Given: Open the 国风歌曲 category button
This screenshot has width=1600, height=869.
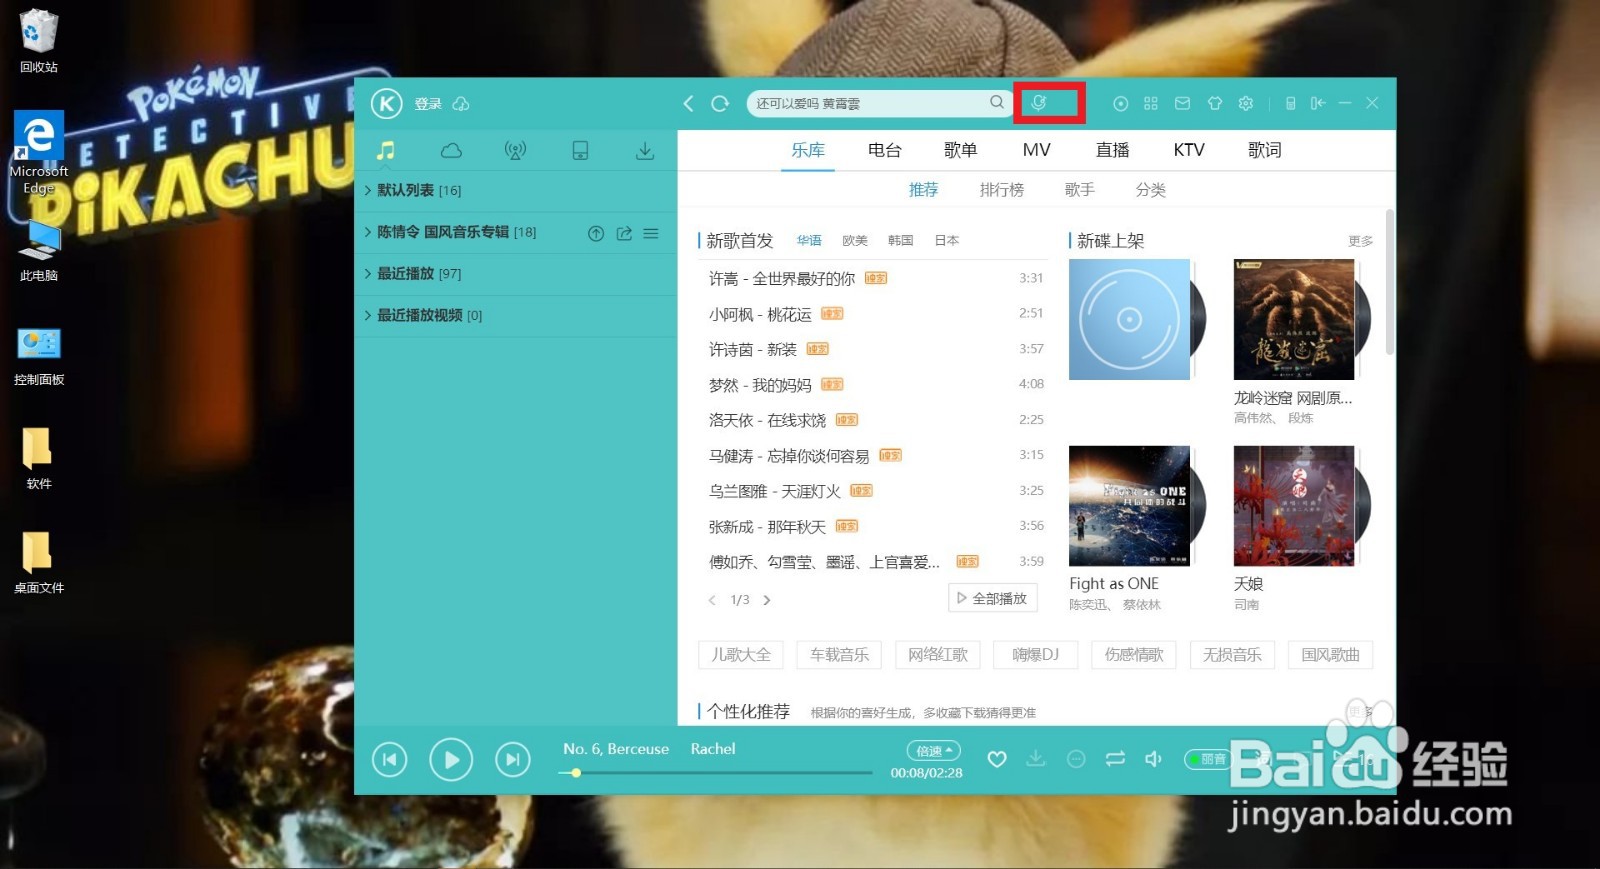Looking at the screenshot, I should click(1330, 655).
